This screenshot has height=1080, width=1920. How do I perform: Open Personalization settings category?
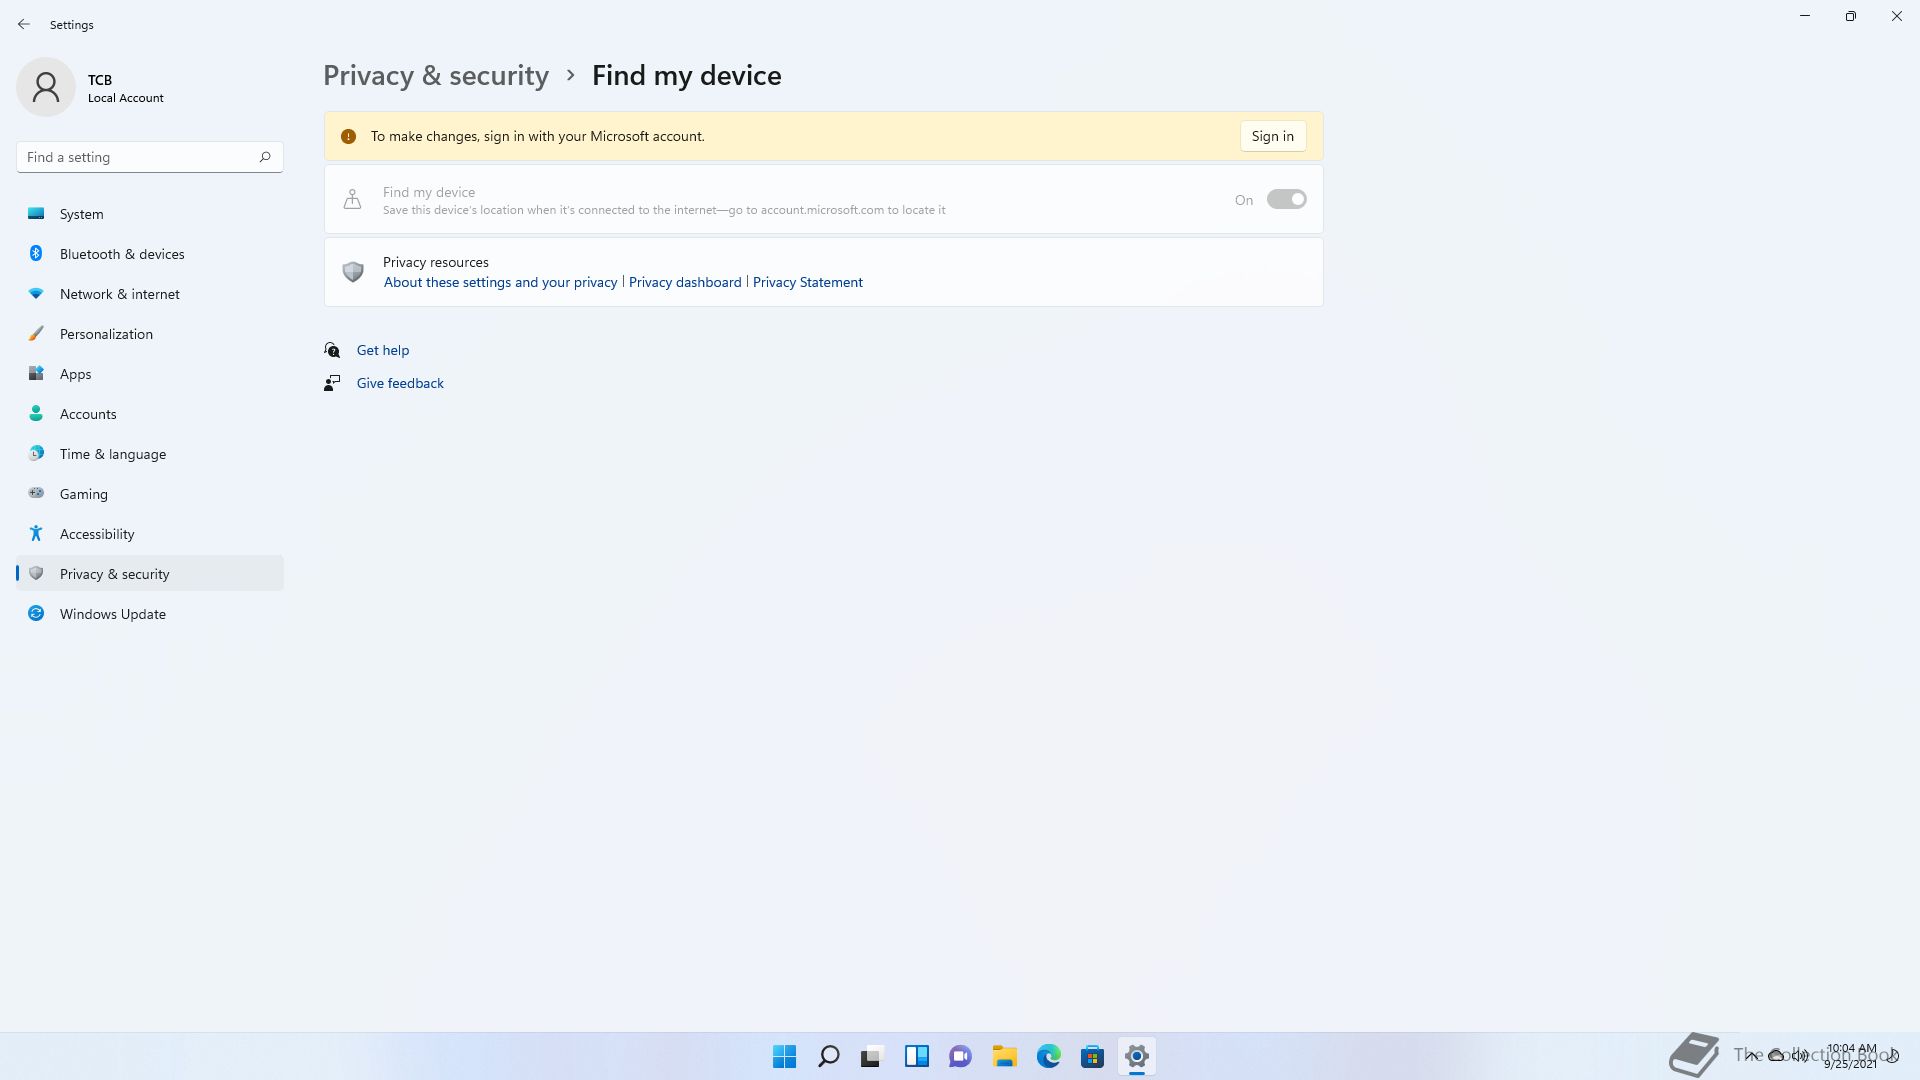pyautogui.click(x=150, y=334)
